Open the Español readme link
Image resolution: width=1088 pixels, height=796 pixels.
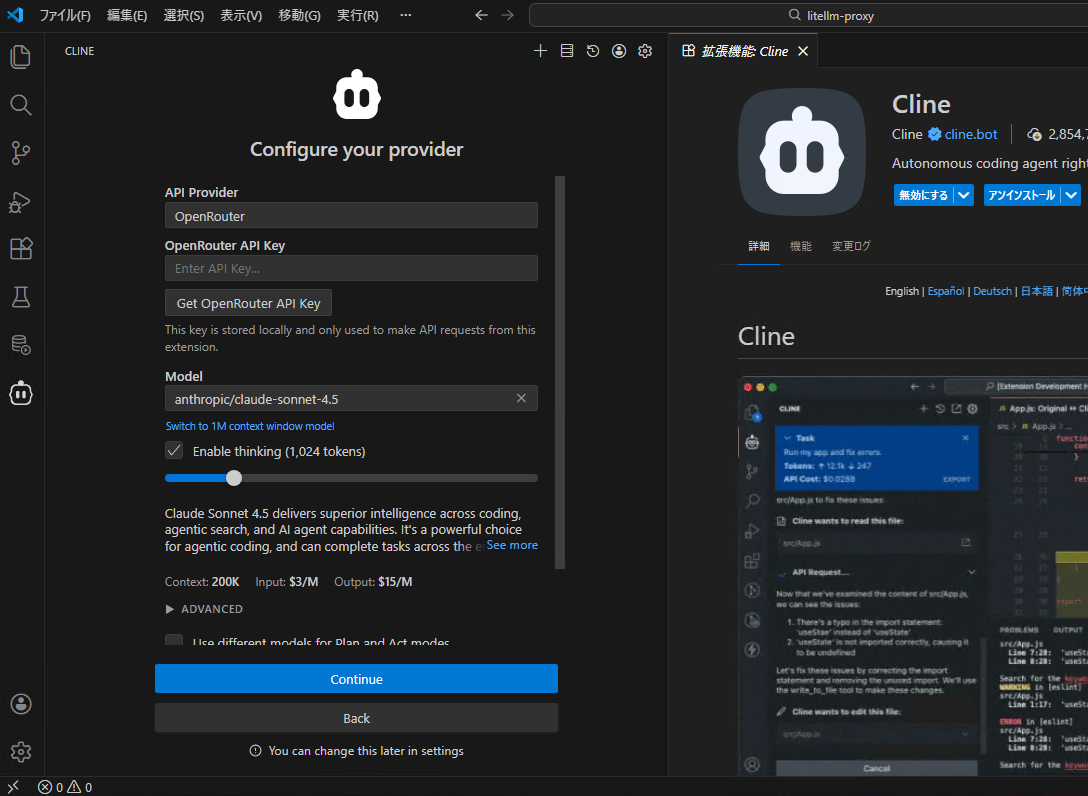tap(946, 291)
